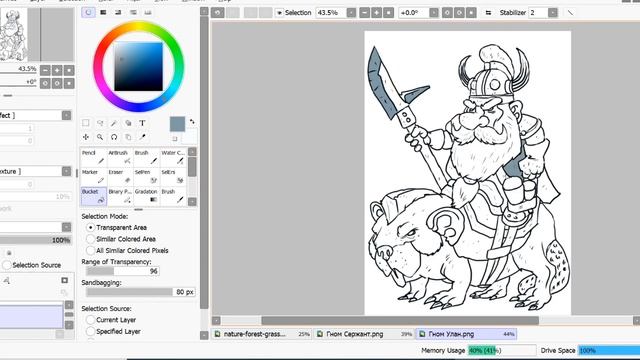Switch to Гном Улан.png tab

click(467, 334)
